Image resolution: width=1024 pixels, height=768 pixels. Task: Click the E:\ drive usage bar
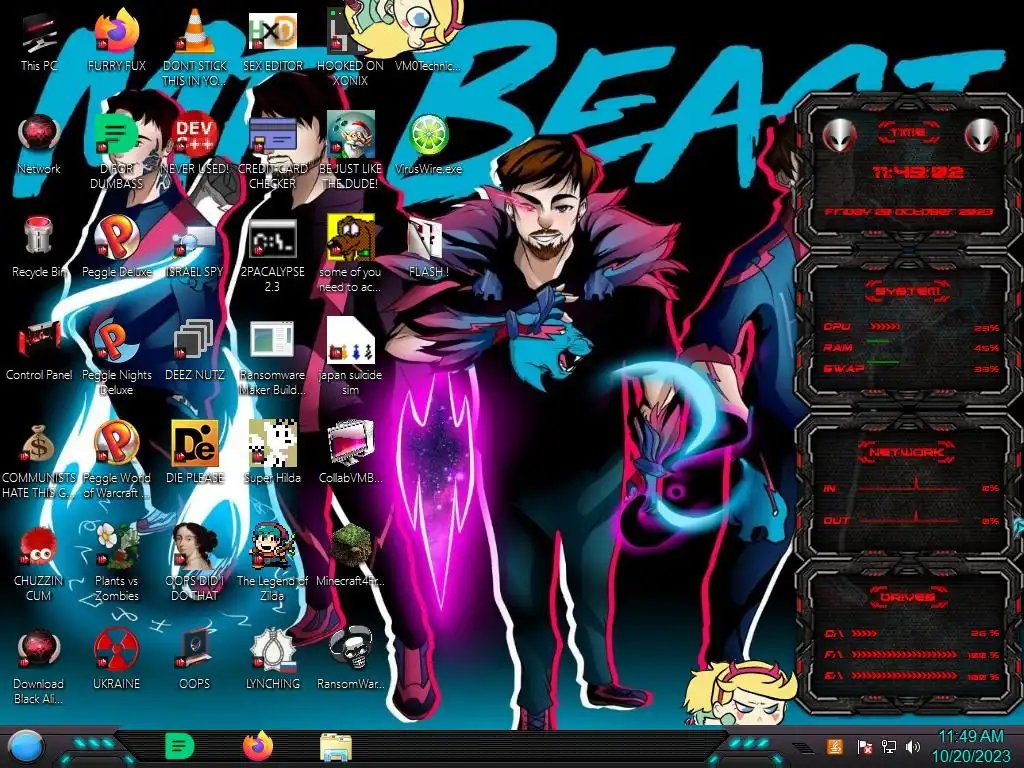(x=912, y=676)
